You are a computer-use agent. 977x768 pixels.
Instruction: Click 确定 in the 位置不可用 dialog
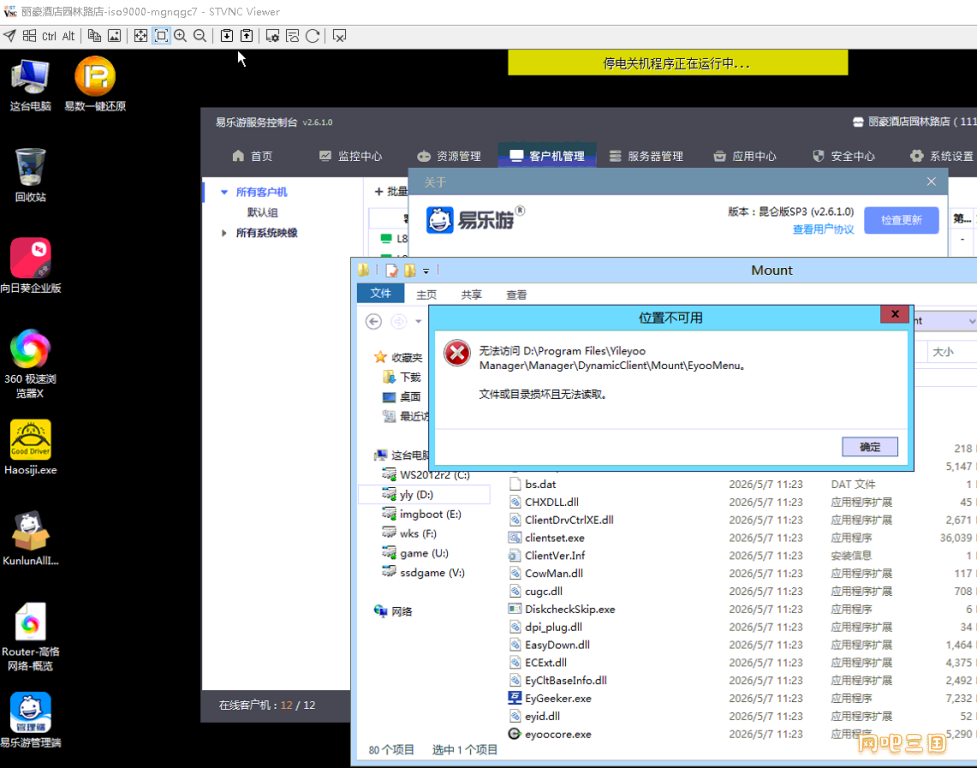(x=870, y=447)
